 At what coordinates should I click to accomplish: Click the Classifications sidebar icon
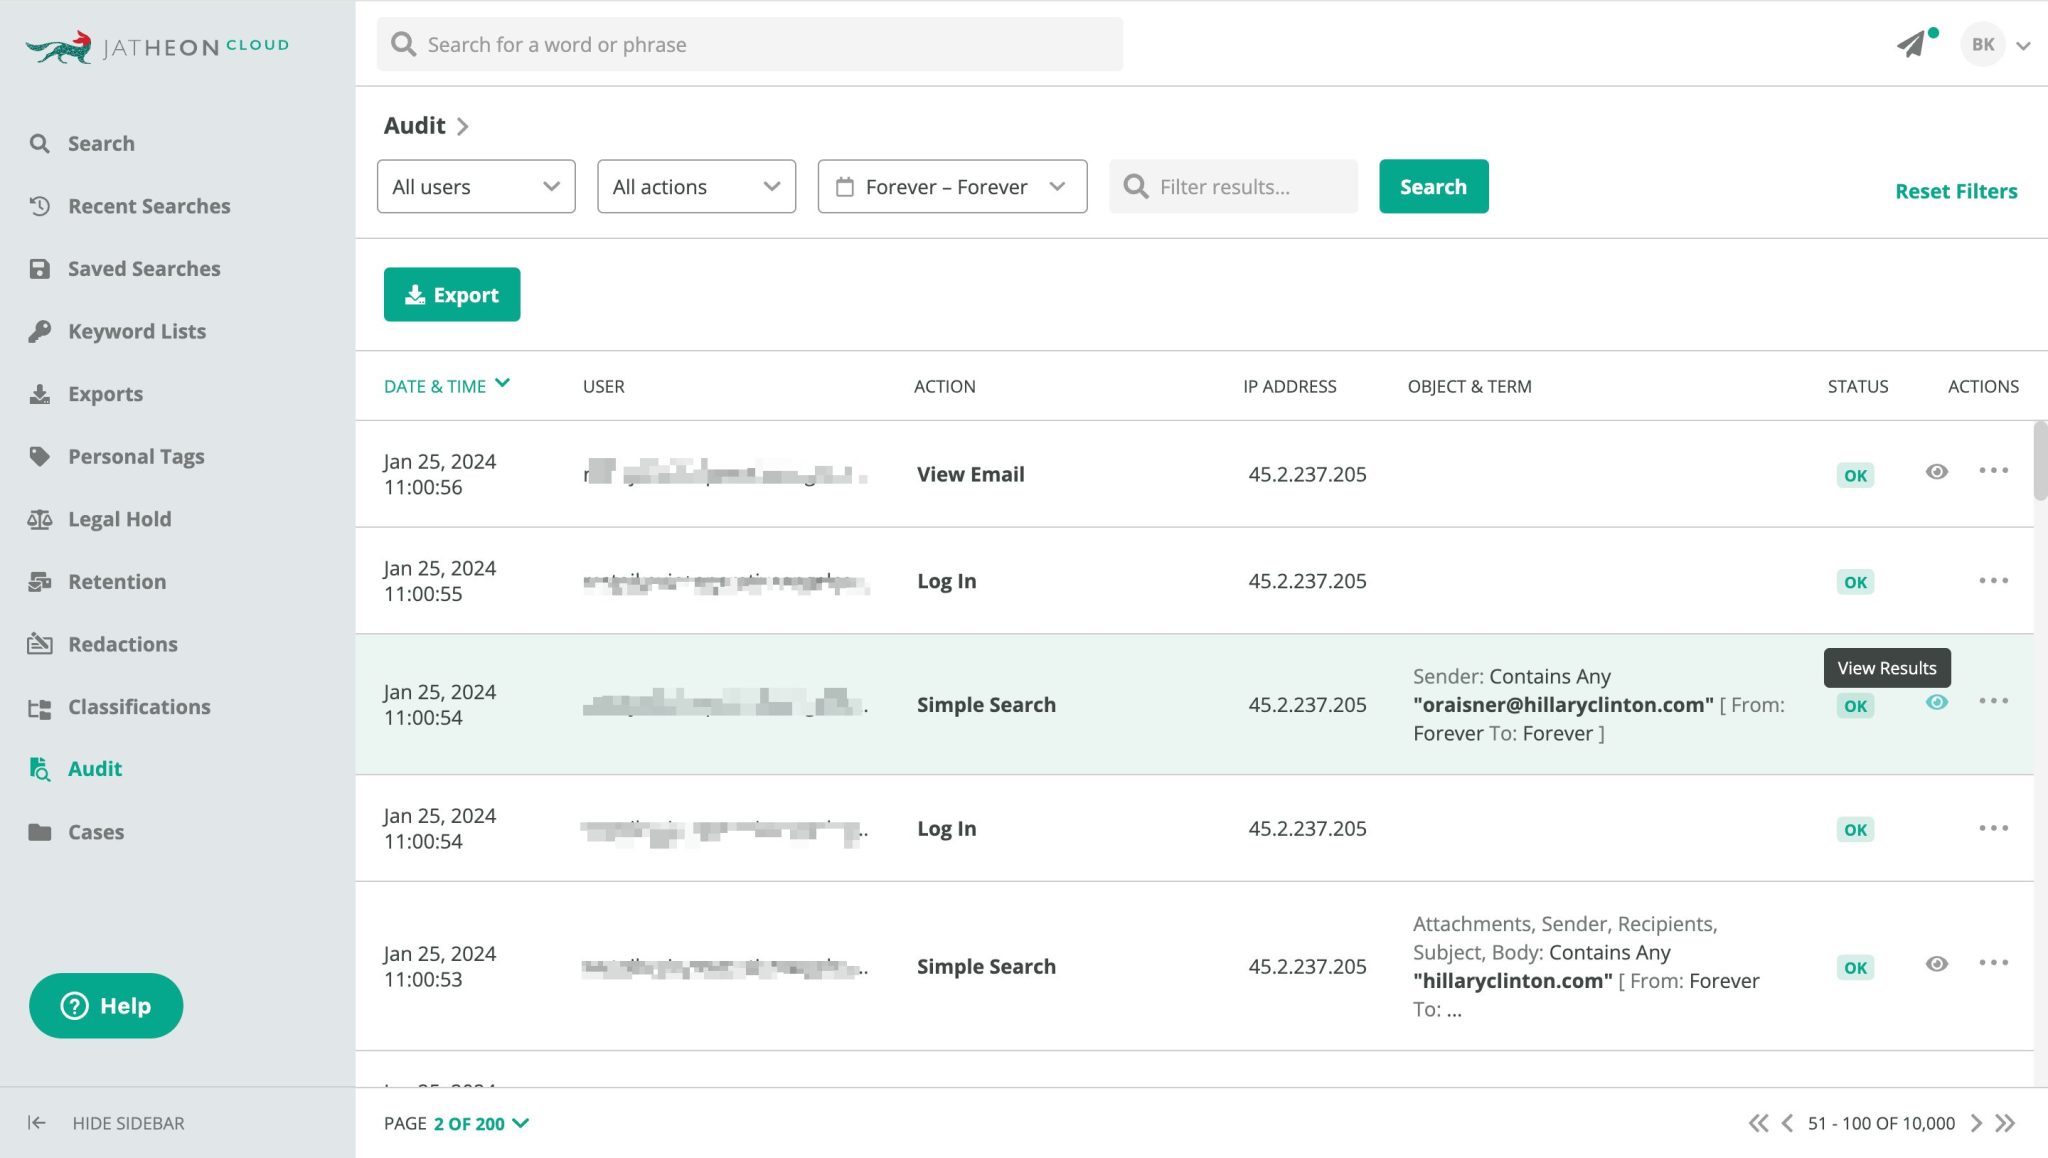(40, 707)
